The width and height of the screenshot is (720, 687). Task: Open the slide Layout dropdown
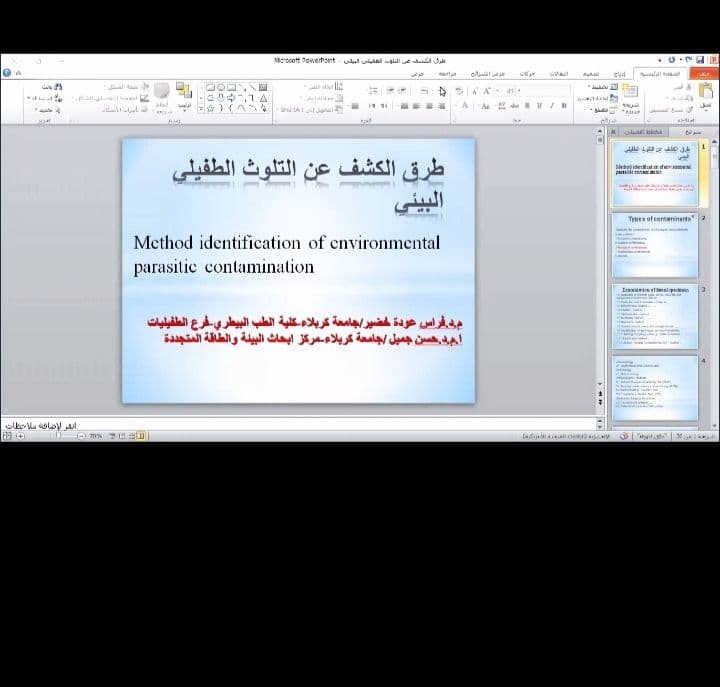(x=597, y=87)
